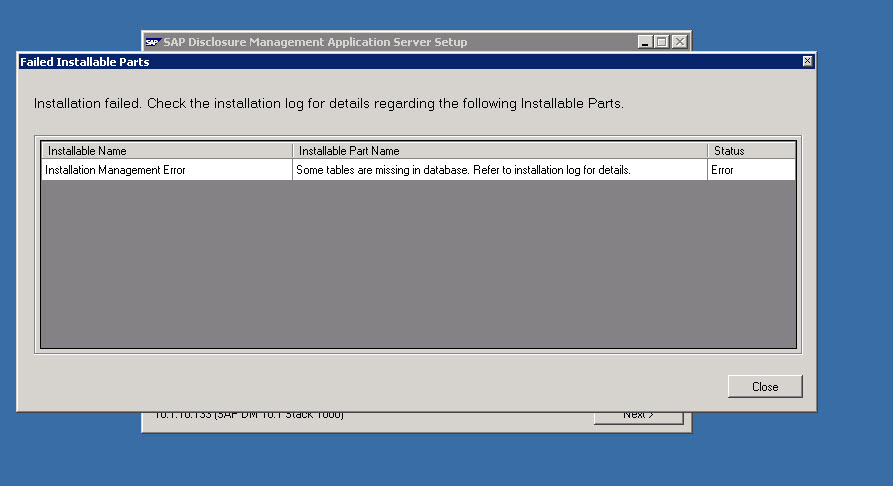Close the Failed Installable Parts dialog via X

[x=807, y=61]
